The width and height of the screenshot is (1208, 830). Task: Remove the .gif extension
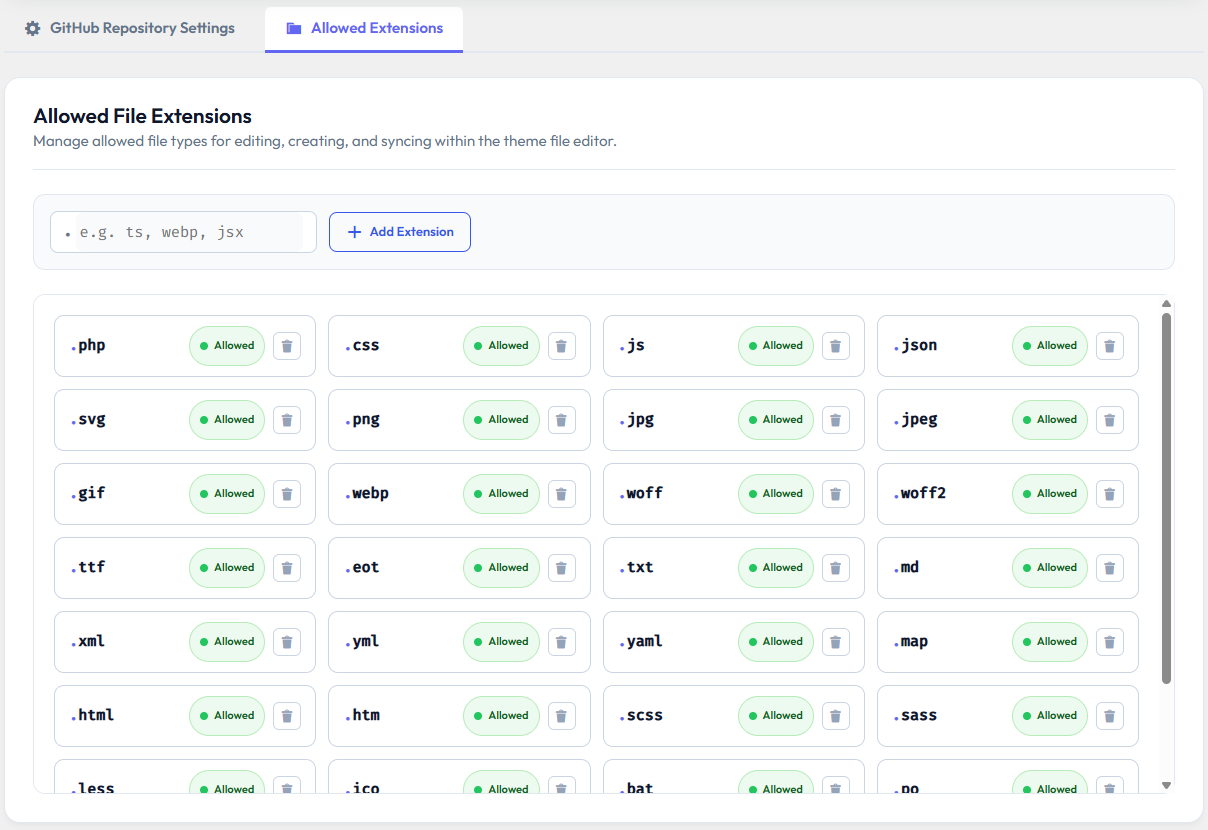point(287,494)
